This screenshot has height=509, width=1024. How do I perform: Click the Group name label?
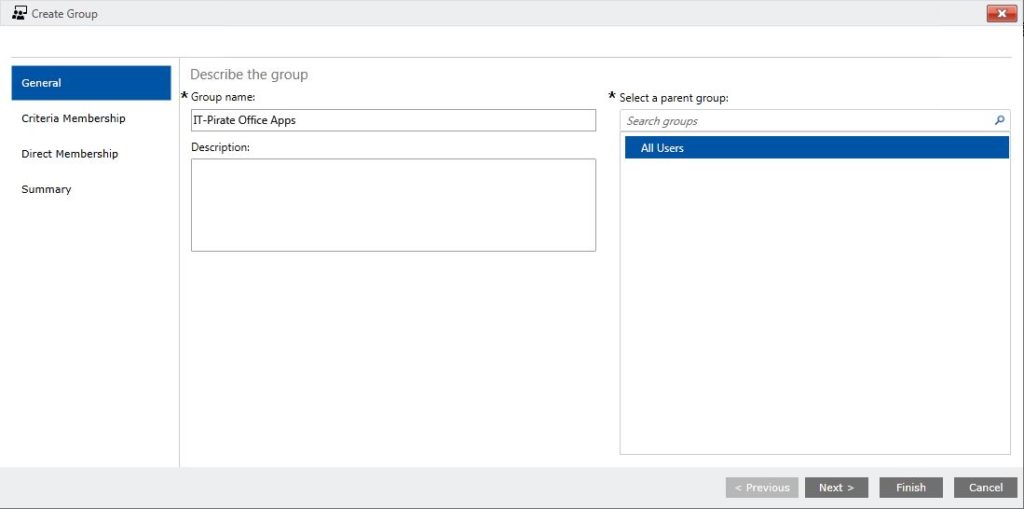[x=223, y=97]
